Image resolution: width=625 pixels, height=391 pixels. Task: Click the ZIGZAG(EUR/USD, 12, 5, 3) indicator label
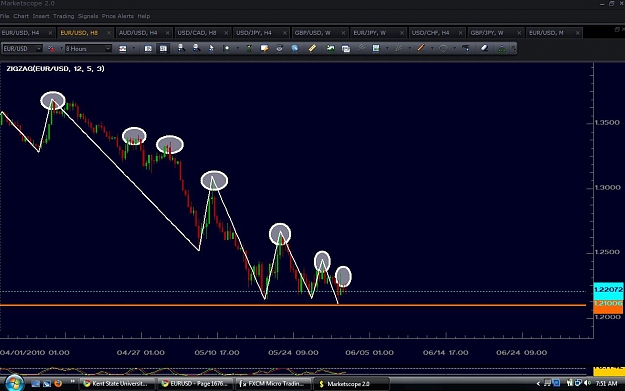(55, 69)
